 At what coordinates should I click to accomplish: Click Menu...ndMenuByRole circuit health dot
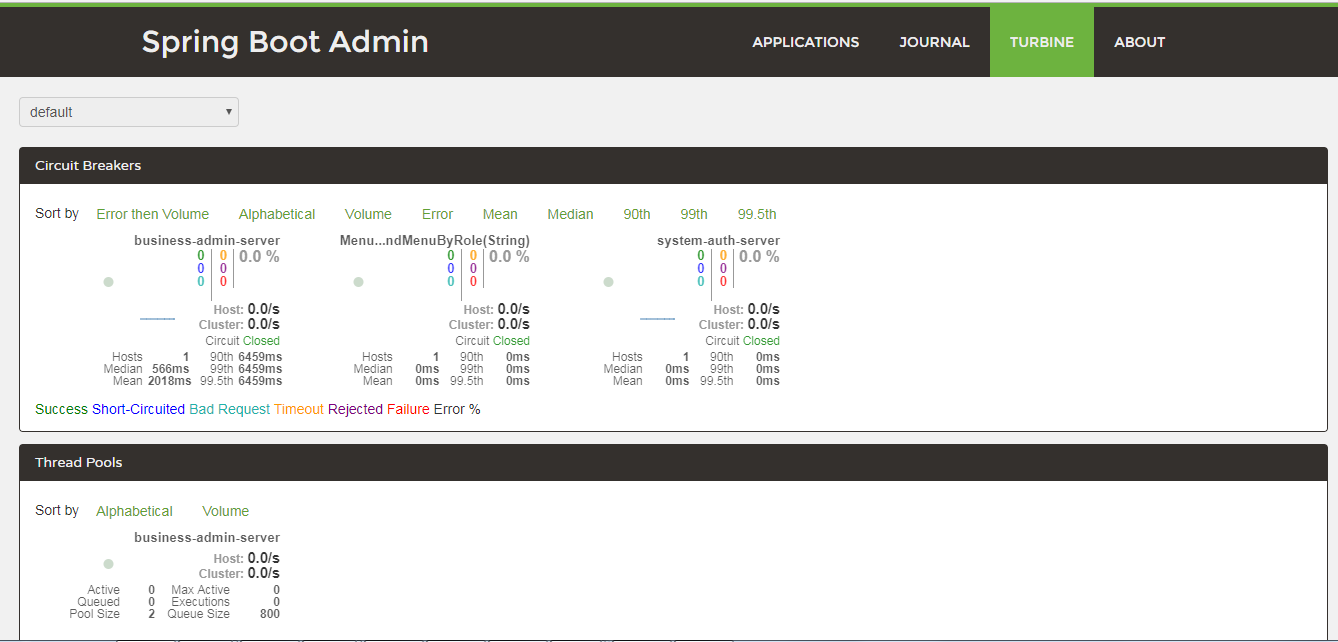pyautogui.click(x=358, y=282)
